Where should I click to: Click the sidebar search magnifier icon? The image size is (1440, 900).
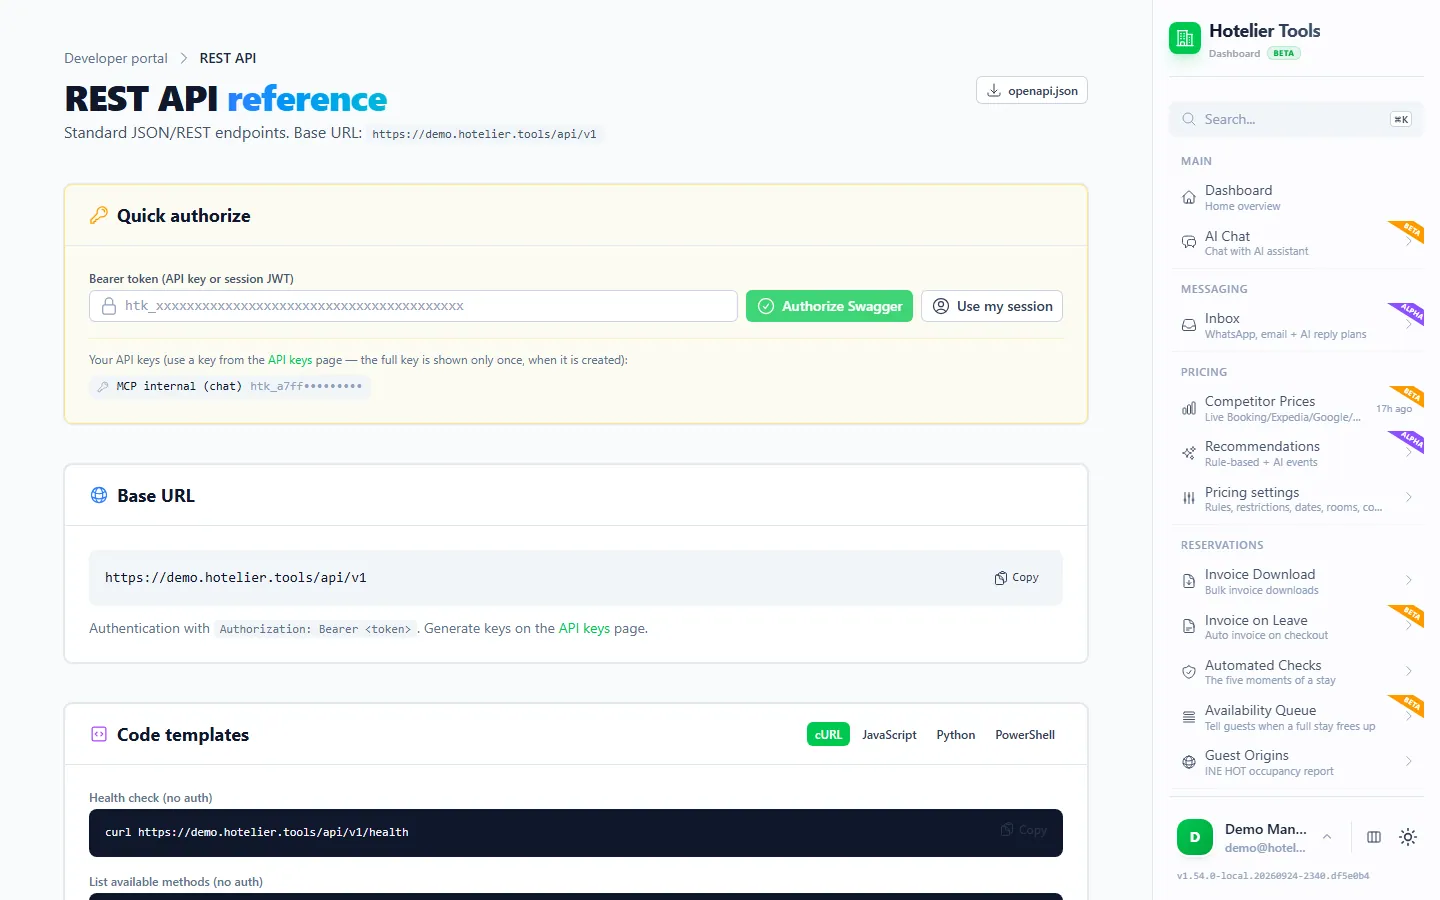(1189, 119)
